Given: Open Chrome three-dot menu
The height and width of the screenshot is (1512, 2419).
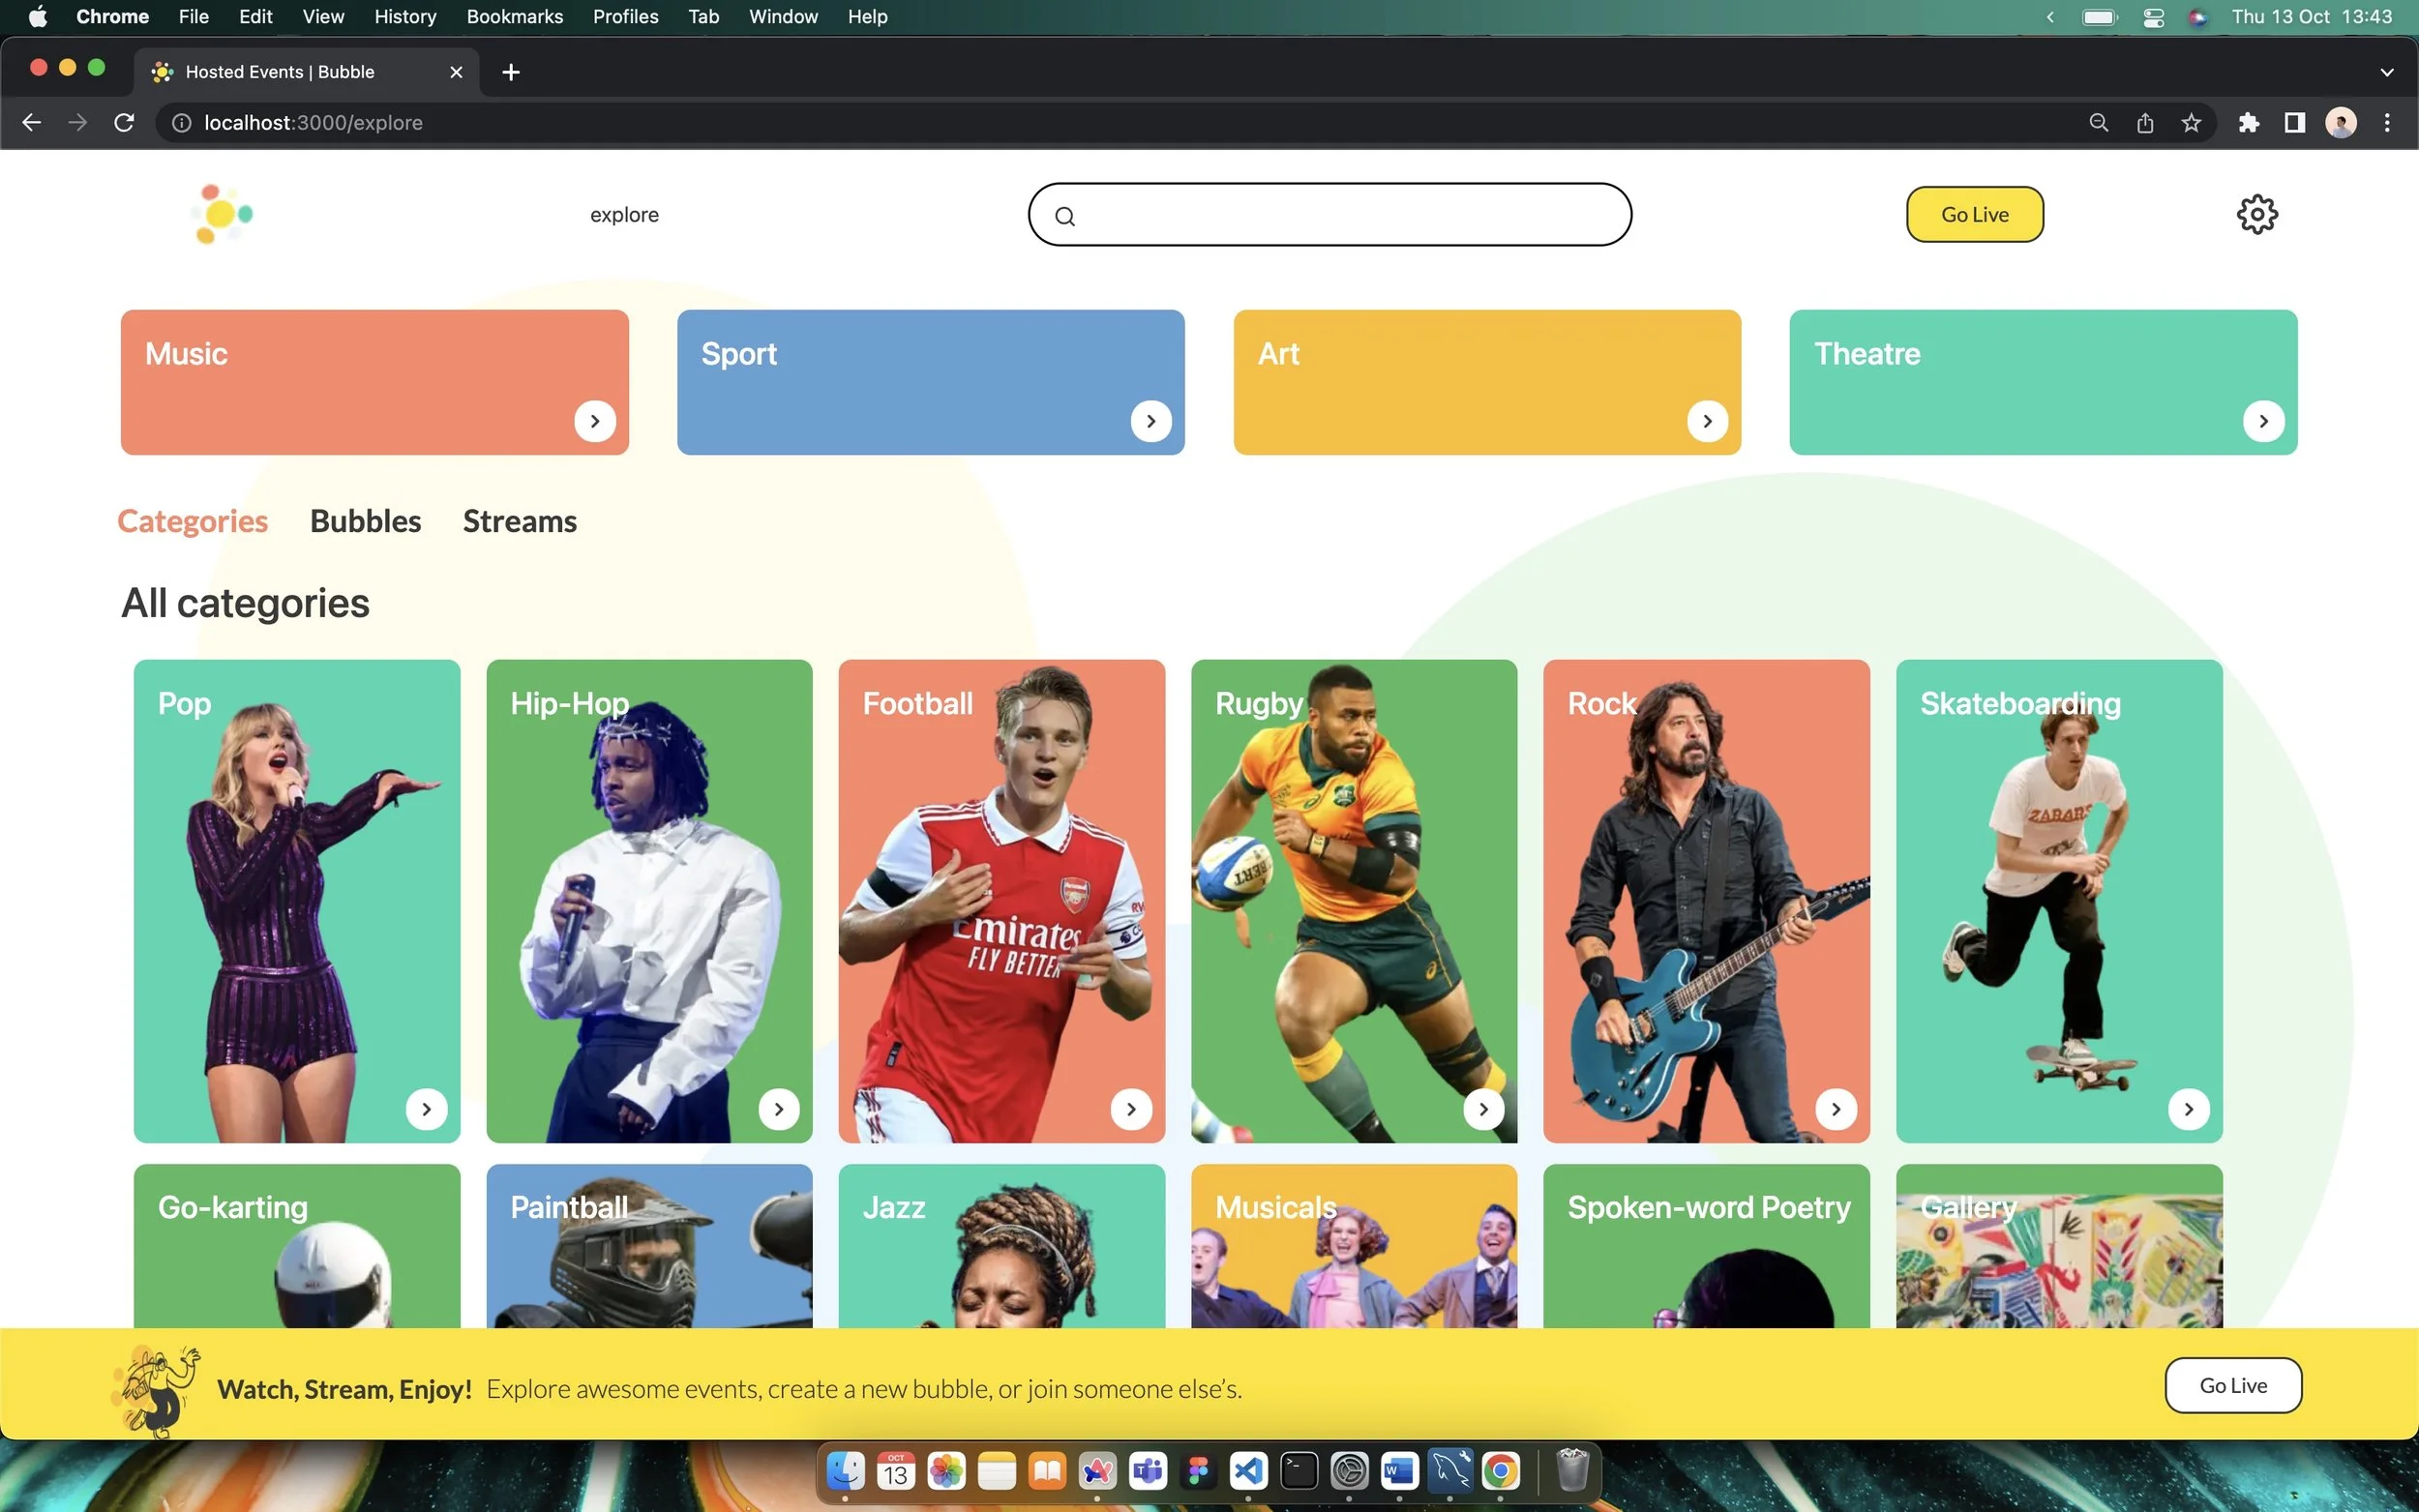Looking at the screenshot, I should (x=2387, y=123).
